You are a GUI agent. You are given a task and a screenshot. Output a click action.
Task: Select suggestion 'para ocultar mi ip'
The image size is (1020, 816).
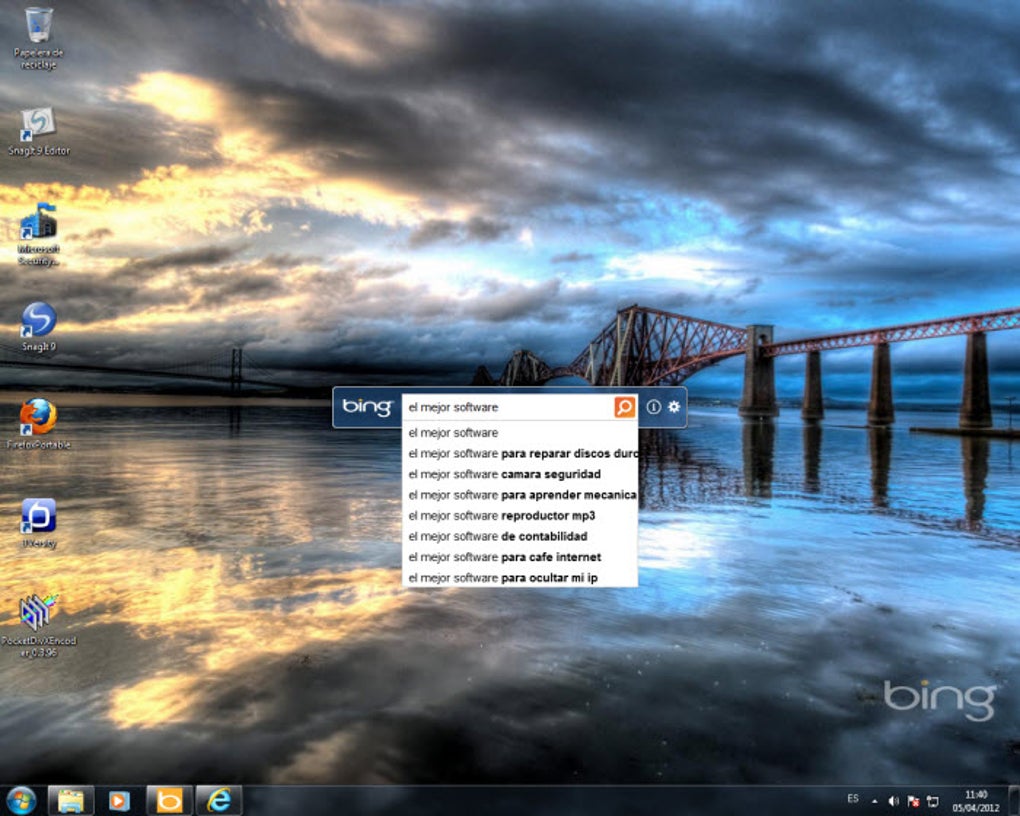pos(520,578)
